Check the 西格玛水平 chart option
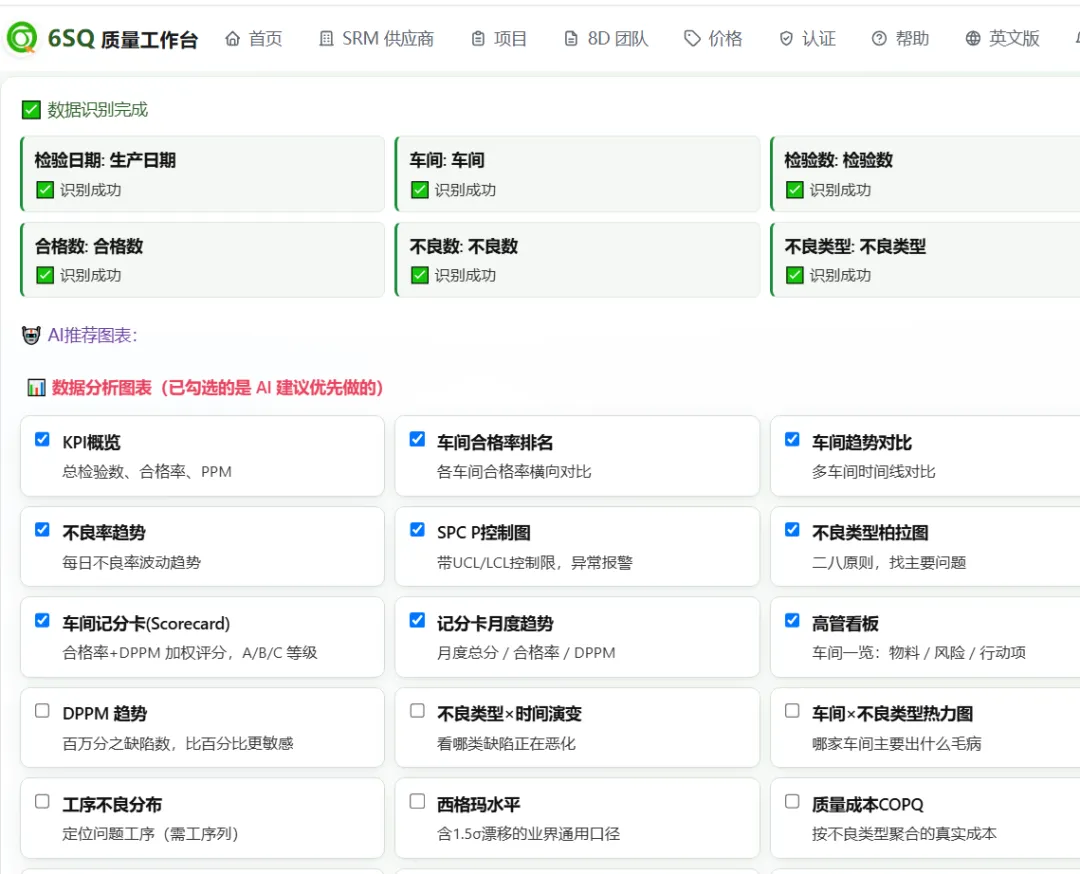This screenshot has height=874, width=1080. (x=417, y=801)
